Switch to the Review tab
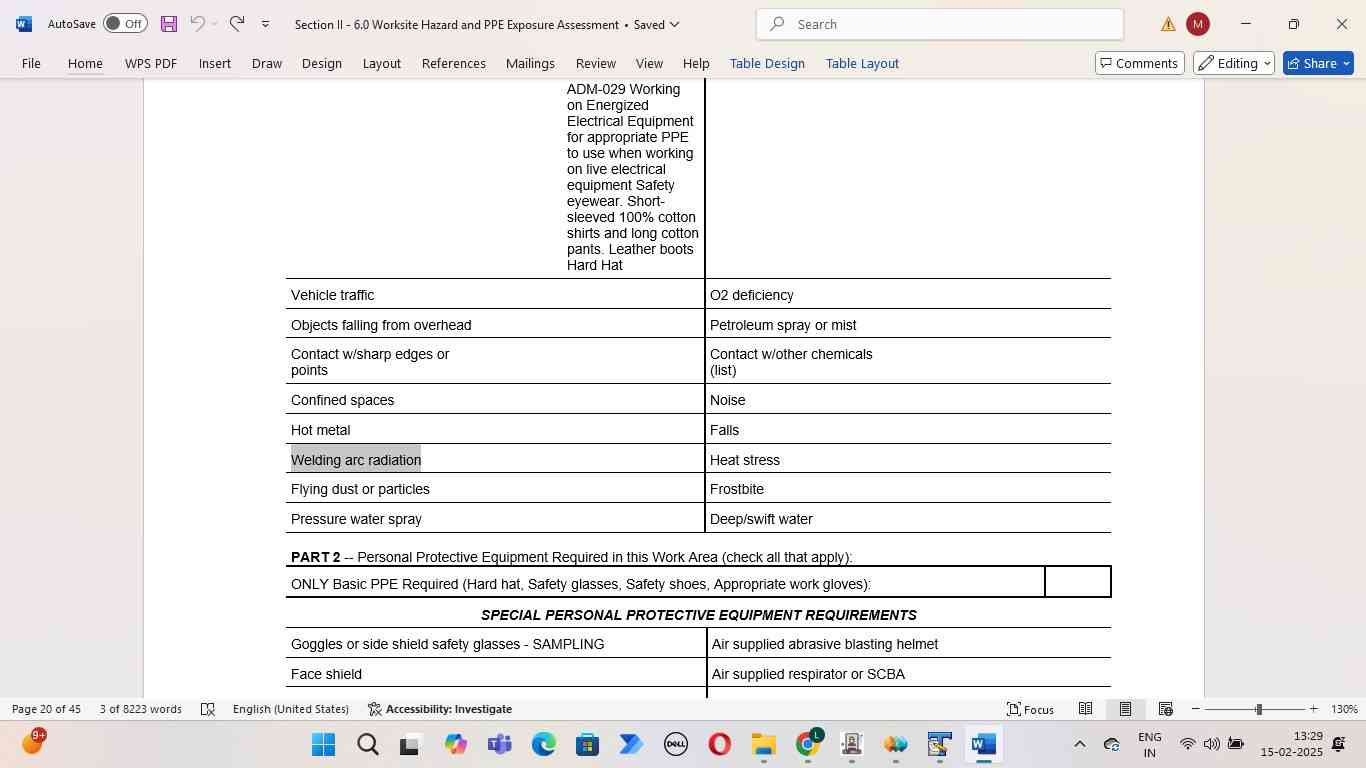The height and width of the screenshot is (768, 1366). click(596, 63)
